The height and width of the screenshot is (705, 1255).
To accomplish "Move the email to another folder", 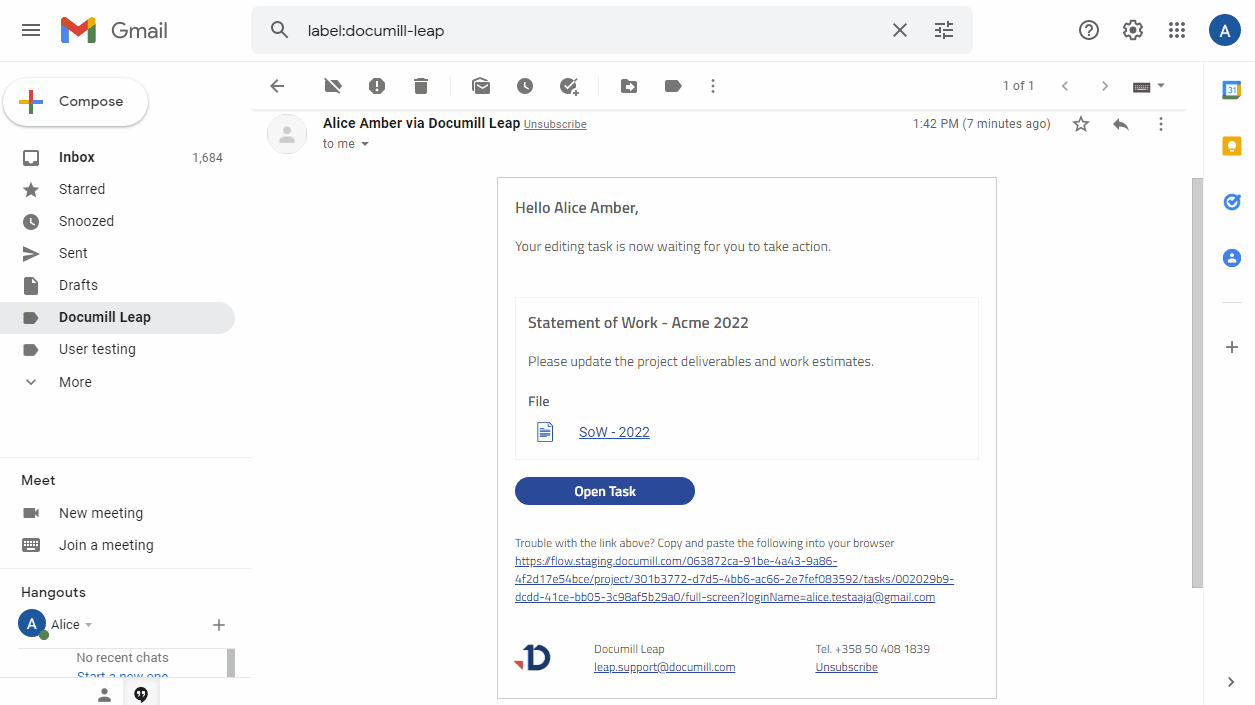I will (628, 86).
